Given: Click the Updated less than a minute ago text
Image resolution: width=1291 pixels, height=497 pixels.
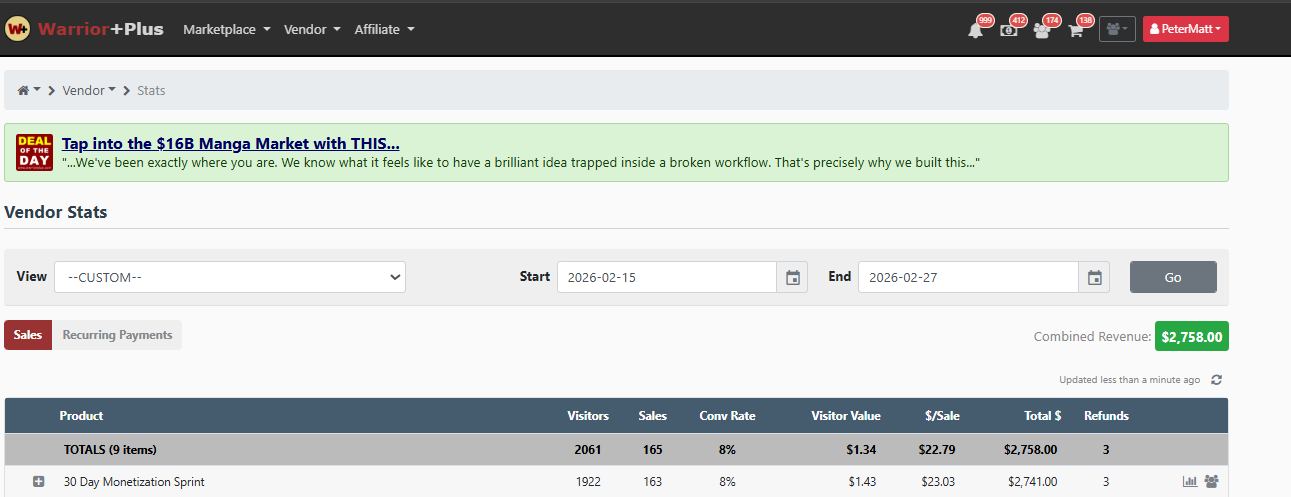Looking at the screenshot, I should click(1130, 380).
